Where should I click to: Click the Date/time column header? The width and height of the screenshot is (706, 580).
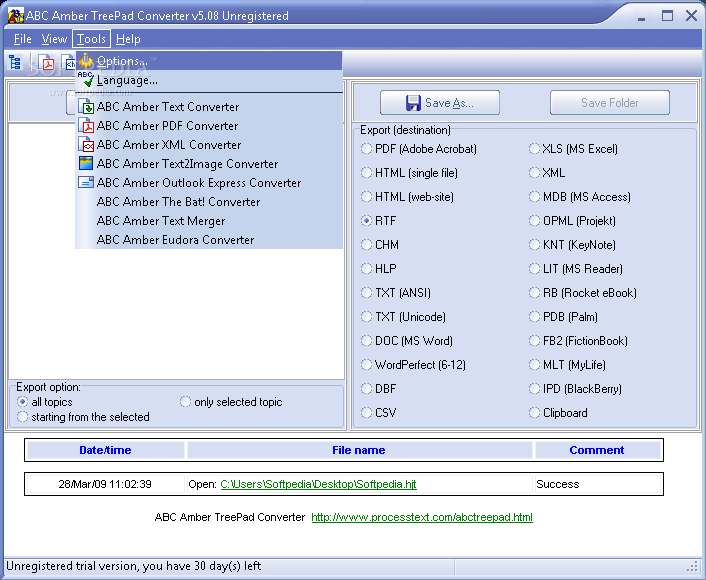(105, 450)
